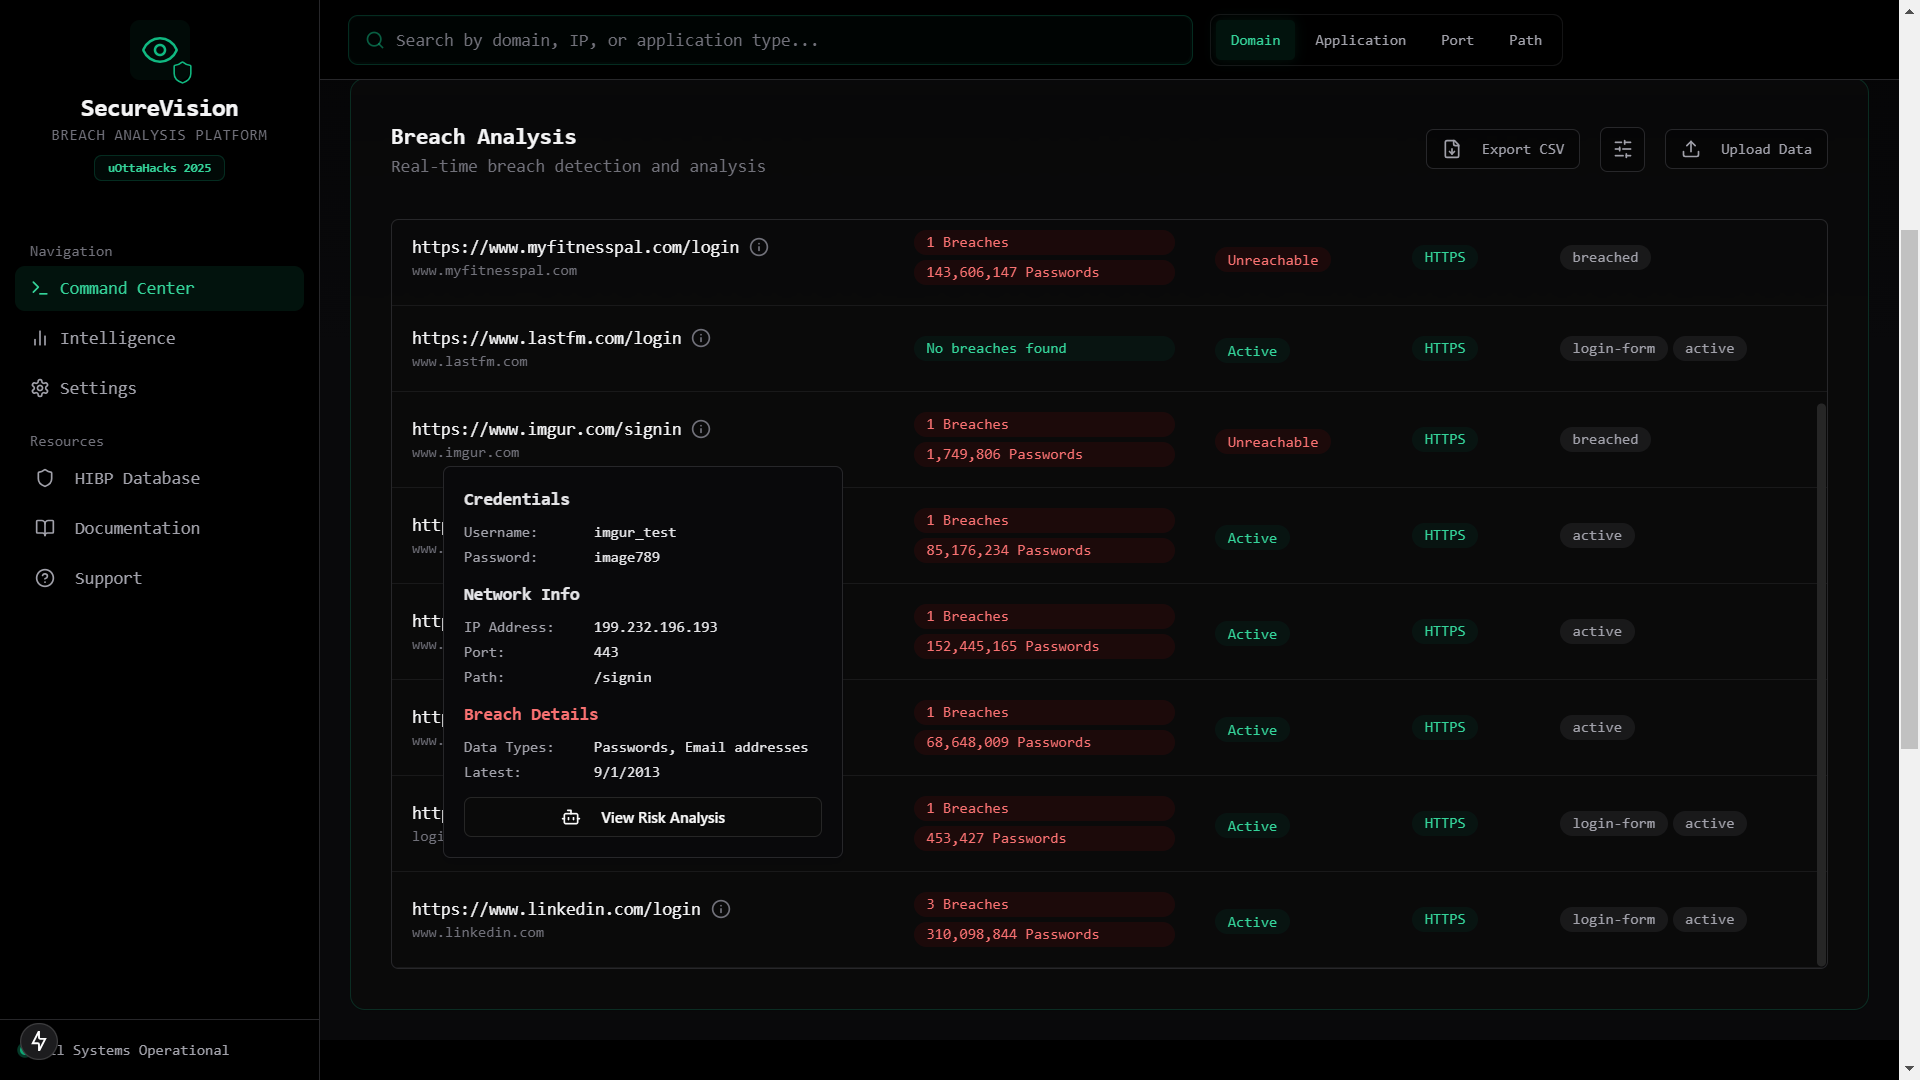Screen dimensions: 1920x1080
Task: Click the SecureVision eye logo
Action: point(160,50)
